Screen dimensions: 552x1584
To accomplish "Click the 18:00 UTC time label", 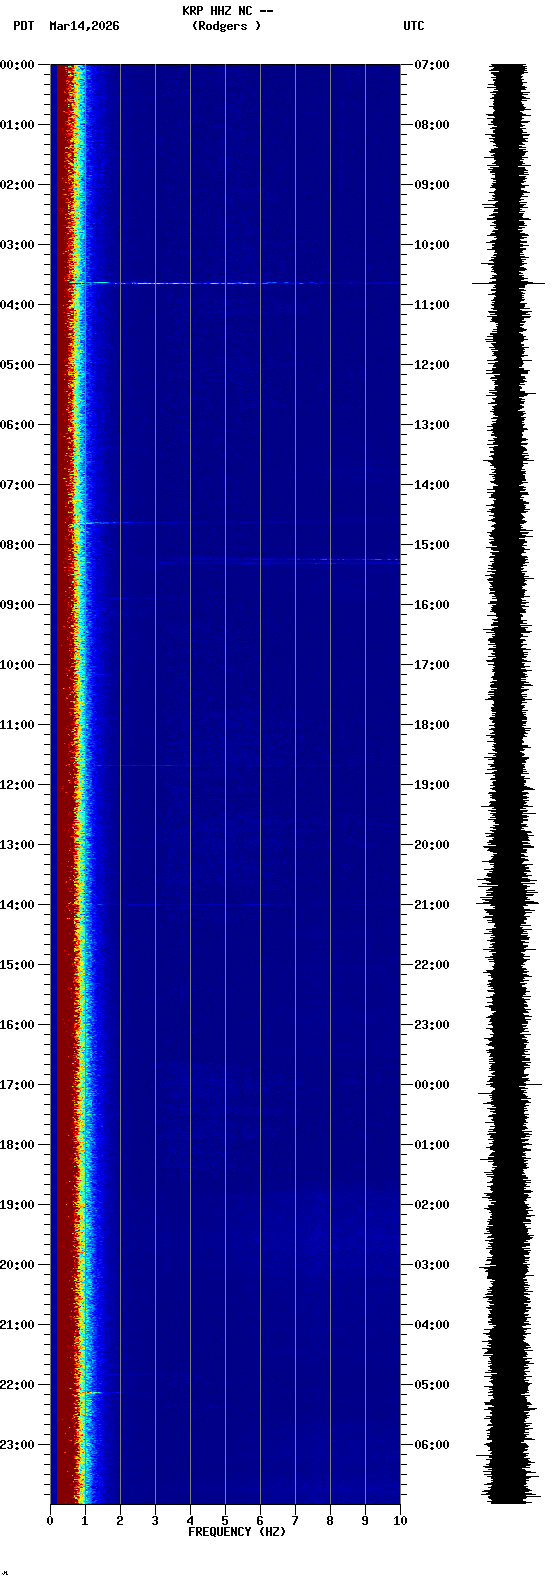I will point(432,725).
